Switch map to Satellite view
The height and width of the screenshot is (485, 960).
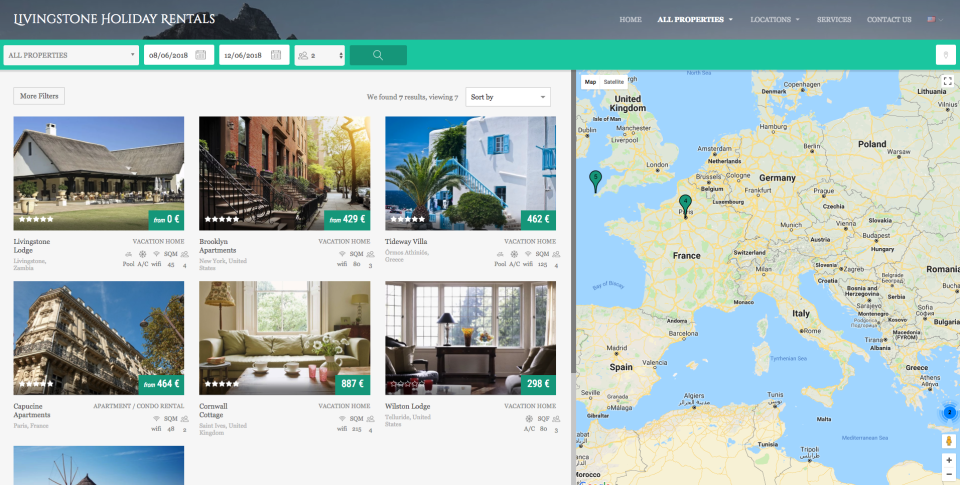click(613, 81)
